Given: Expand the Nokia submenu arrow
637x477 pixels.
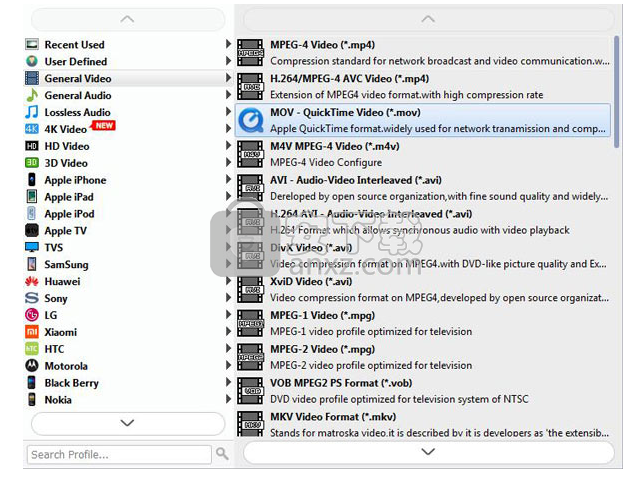Looking at the screenshot, I should (x=228, y=399).
